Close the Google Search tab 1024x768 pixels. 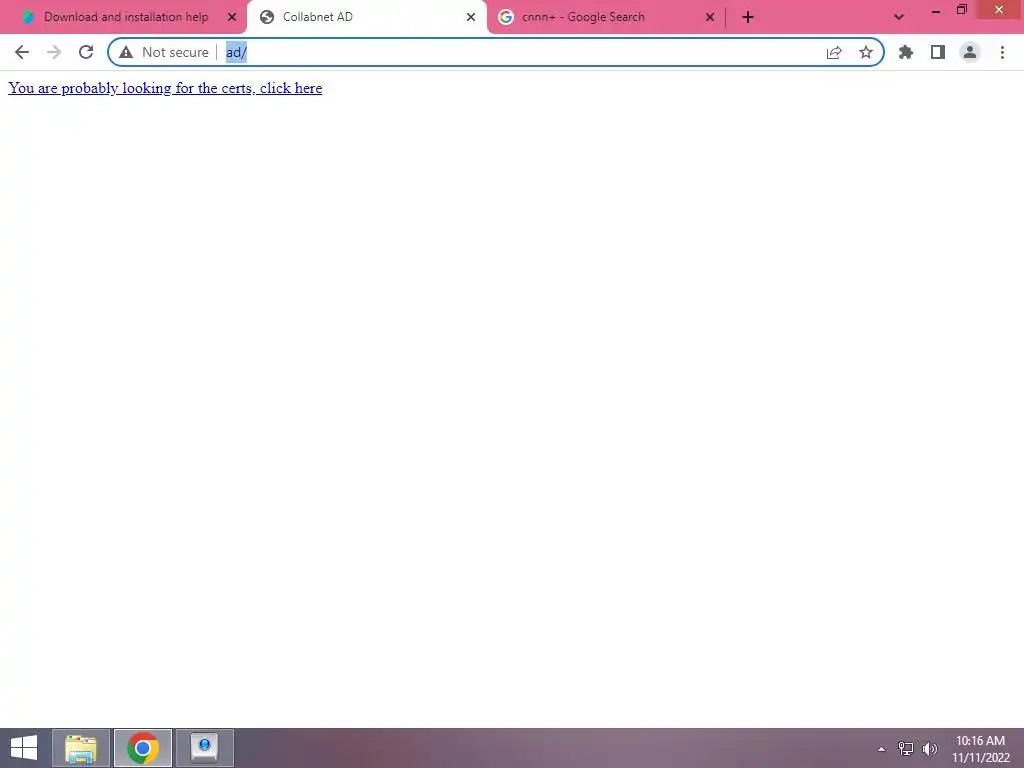coord(710,17)
